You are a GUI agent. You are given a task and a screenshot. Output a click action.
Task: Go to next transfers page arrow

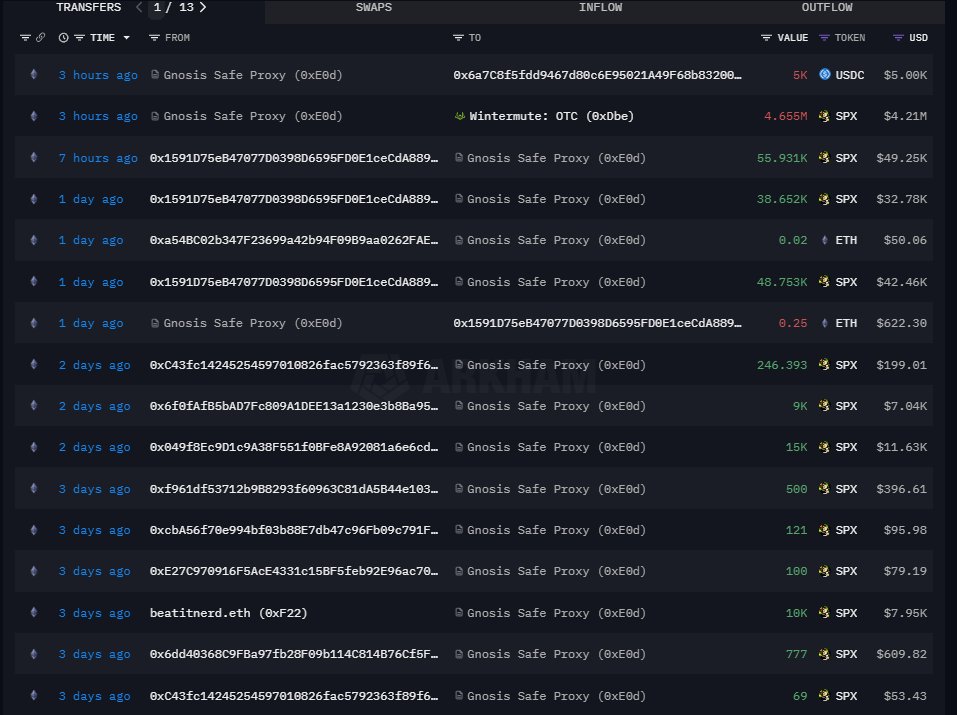click(203, 7)
